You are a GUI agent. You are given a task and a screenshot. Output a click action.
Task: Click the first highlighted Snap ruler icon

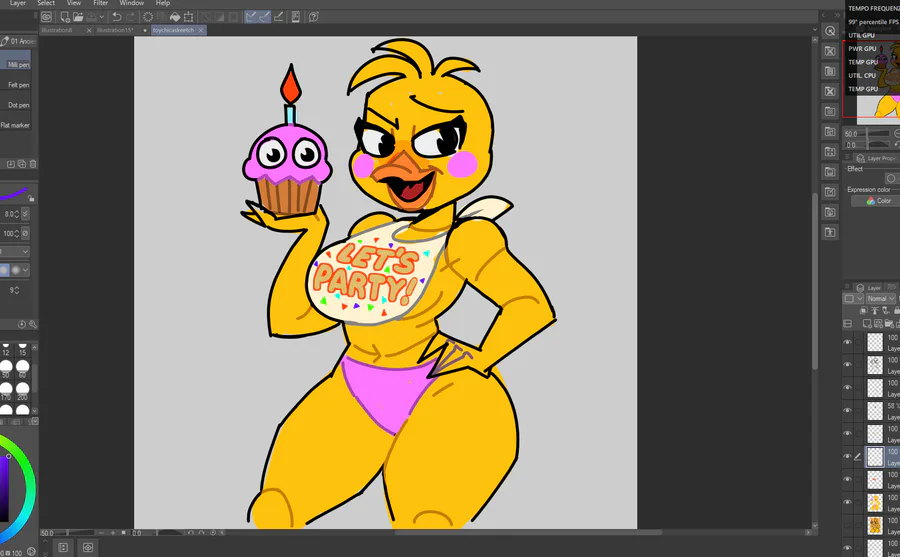point(251,17)
